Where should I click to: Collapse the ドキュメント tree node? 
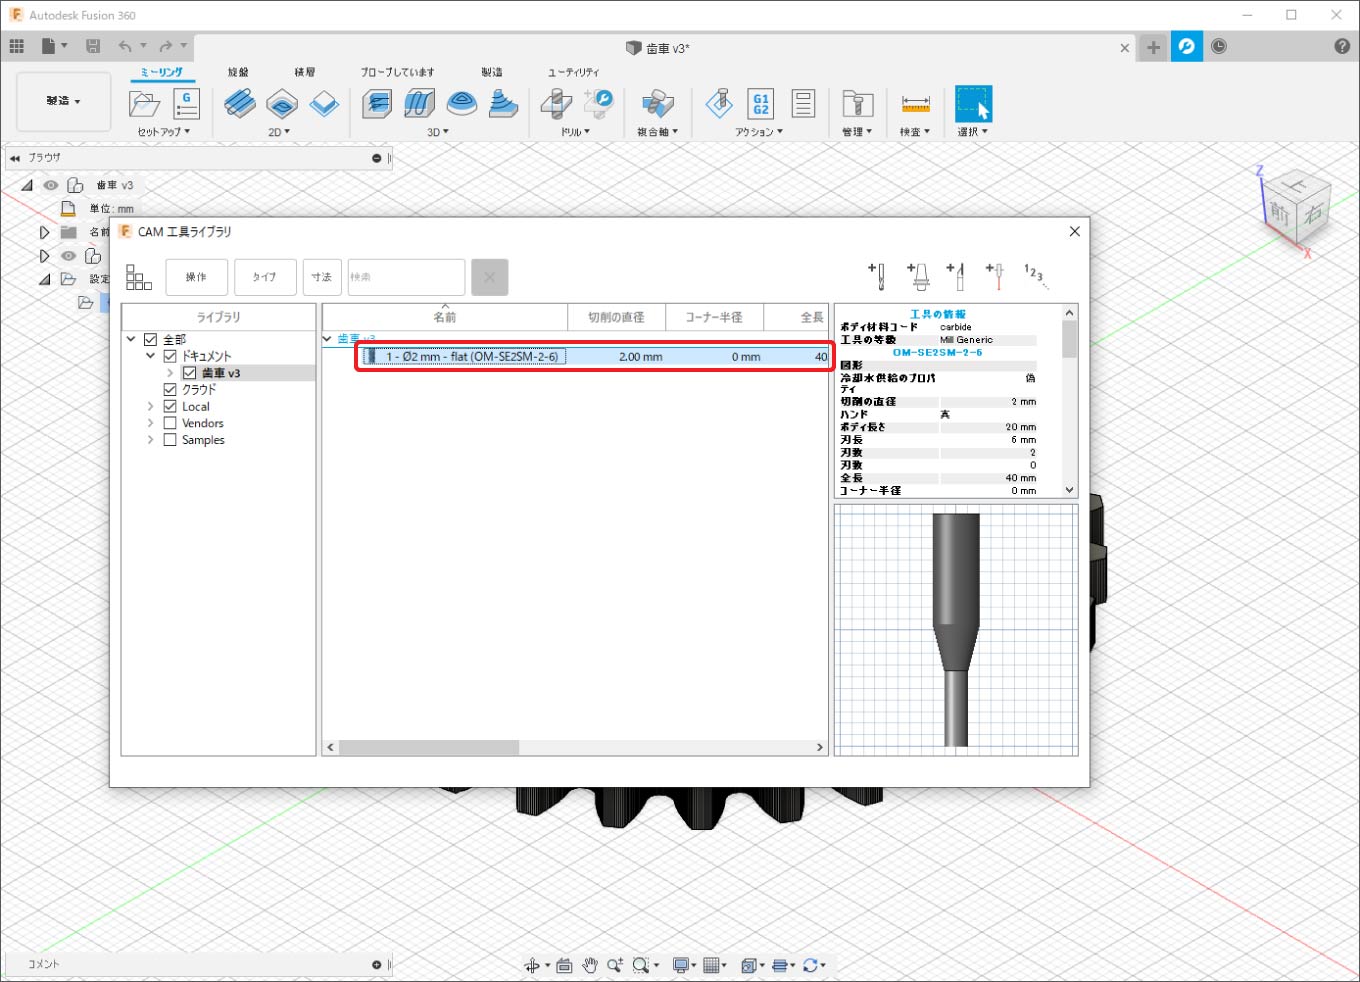click(151, 356)
